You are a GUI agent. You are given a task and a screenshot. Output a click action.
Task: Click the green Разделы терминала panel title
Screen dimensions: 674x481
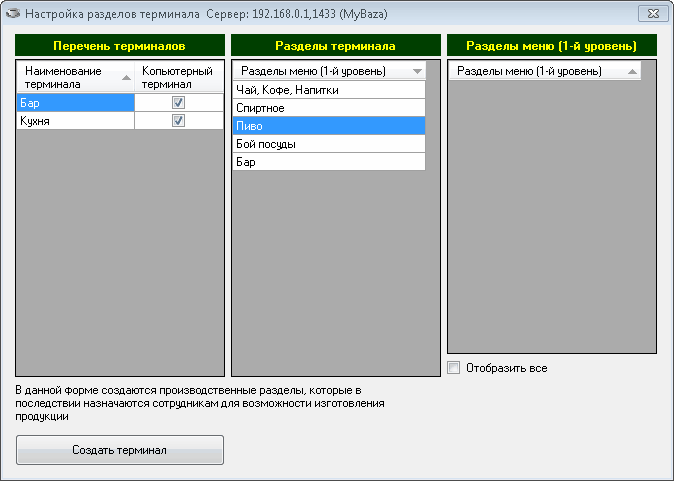tap(334, 46)
